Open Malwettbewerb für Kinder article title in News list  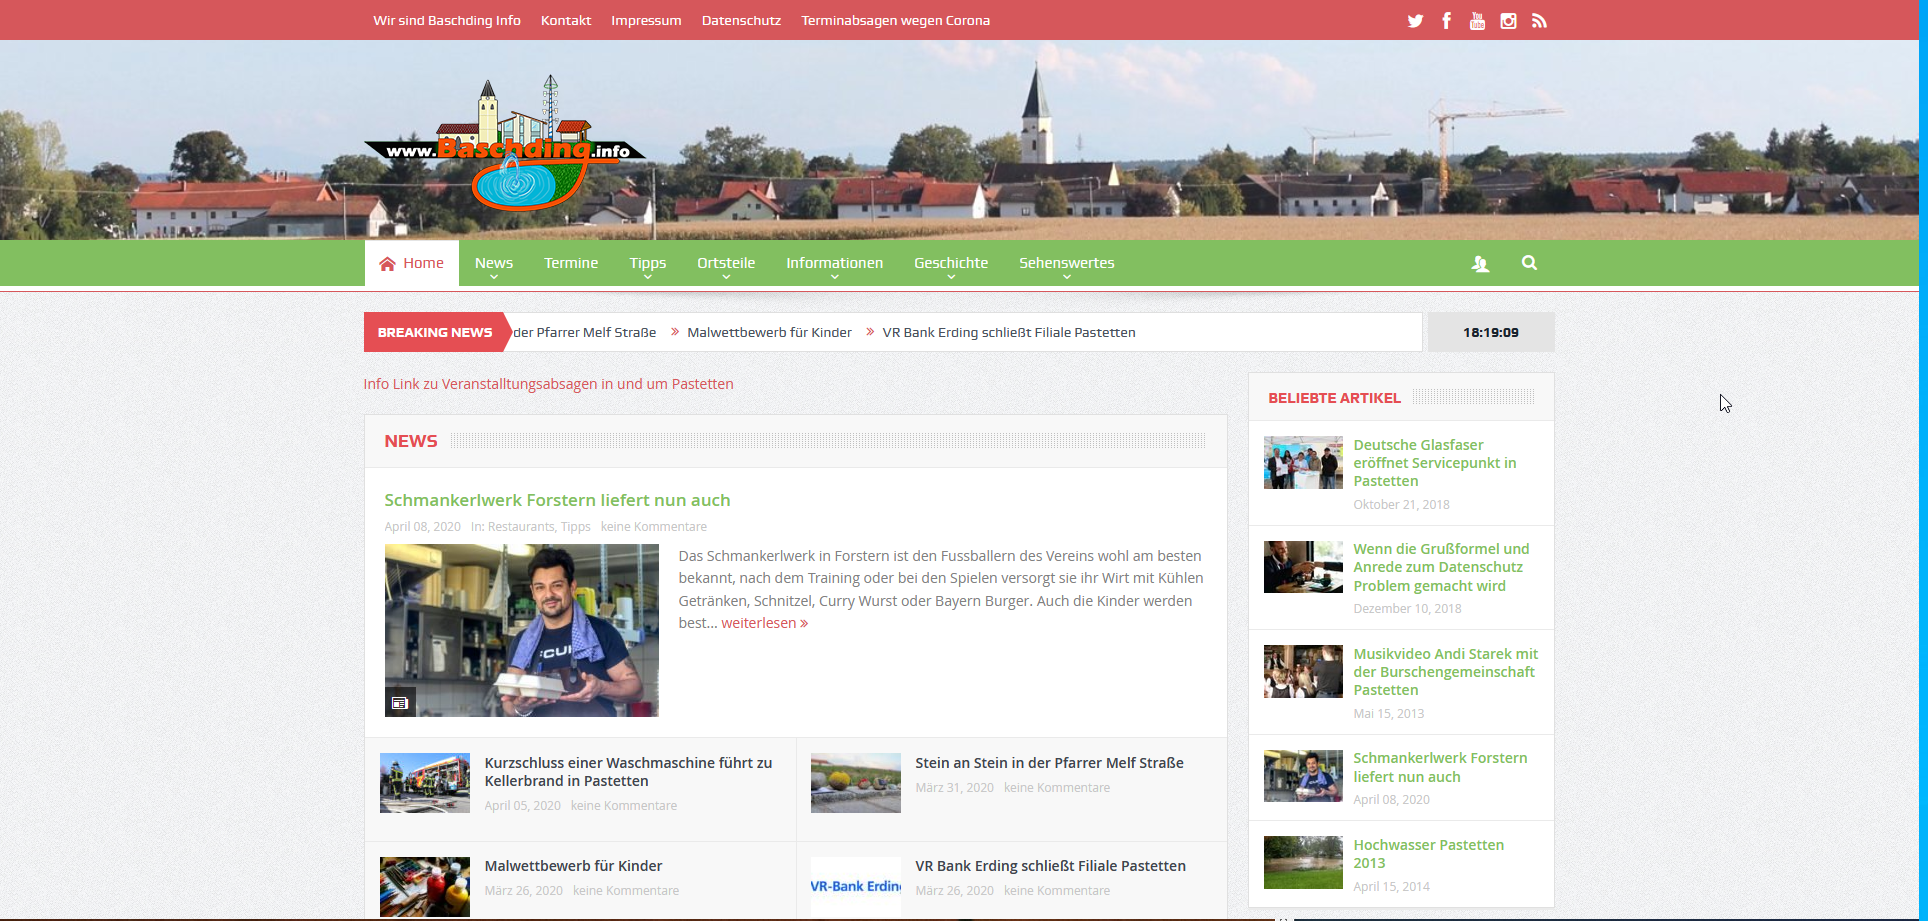click(x=573, y=866)
